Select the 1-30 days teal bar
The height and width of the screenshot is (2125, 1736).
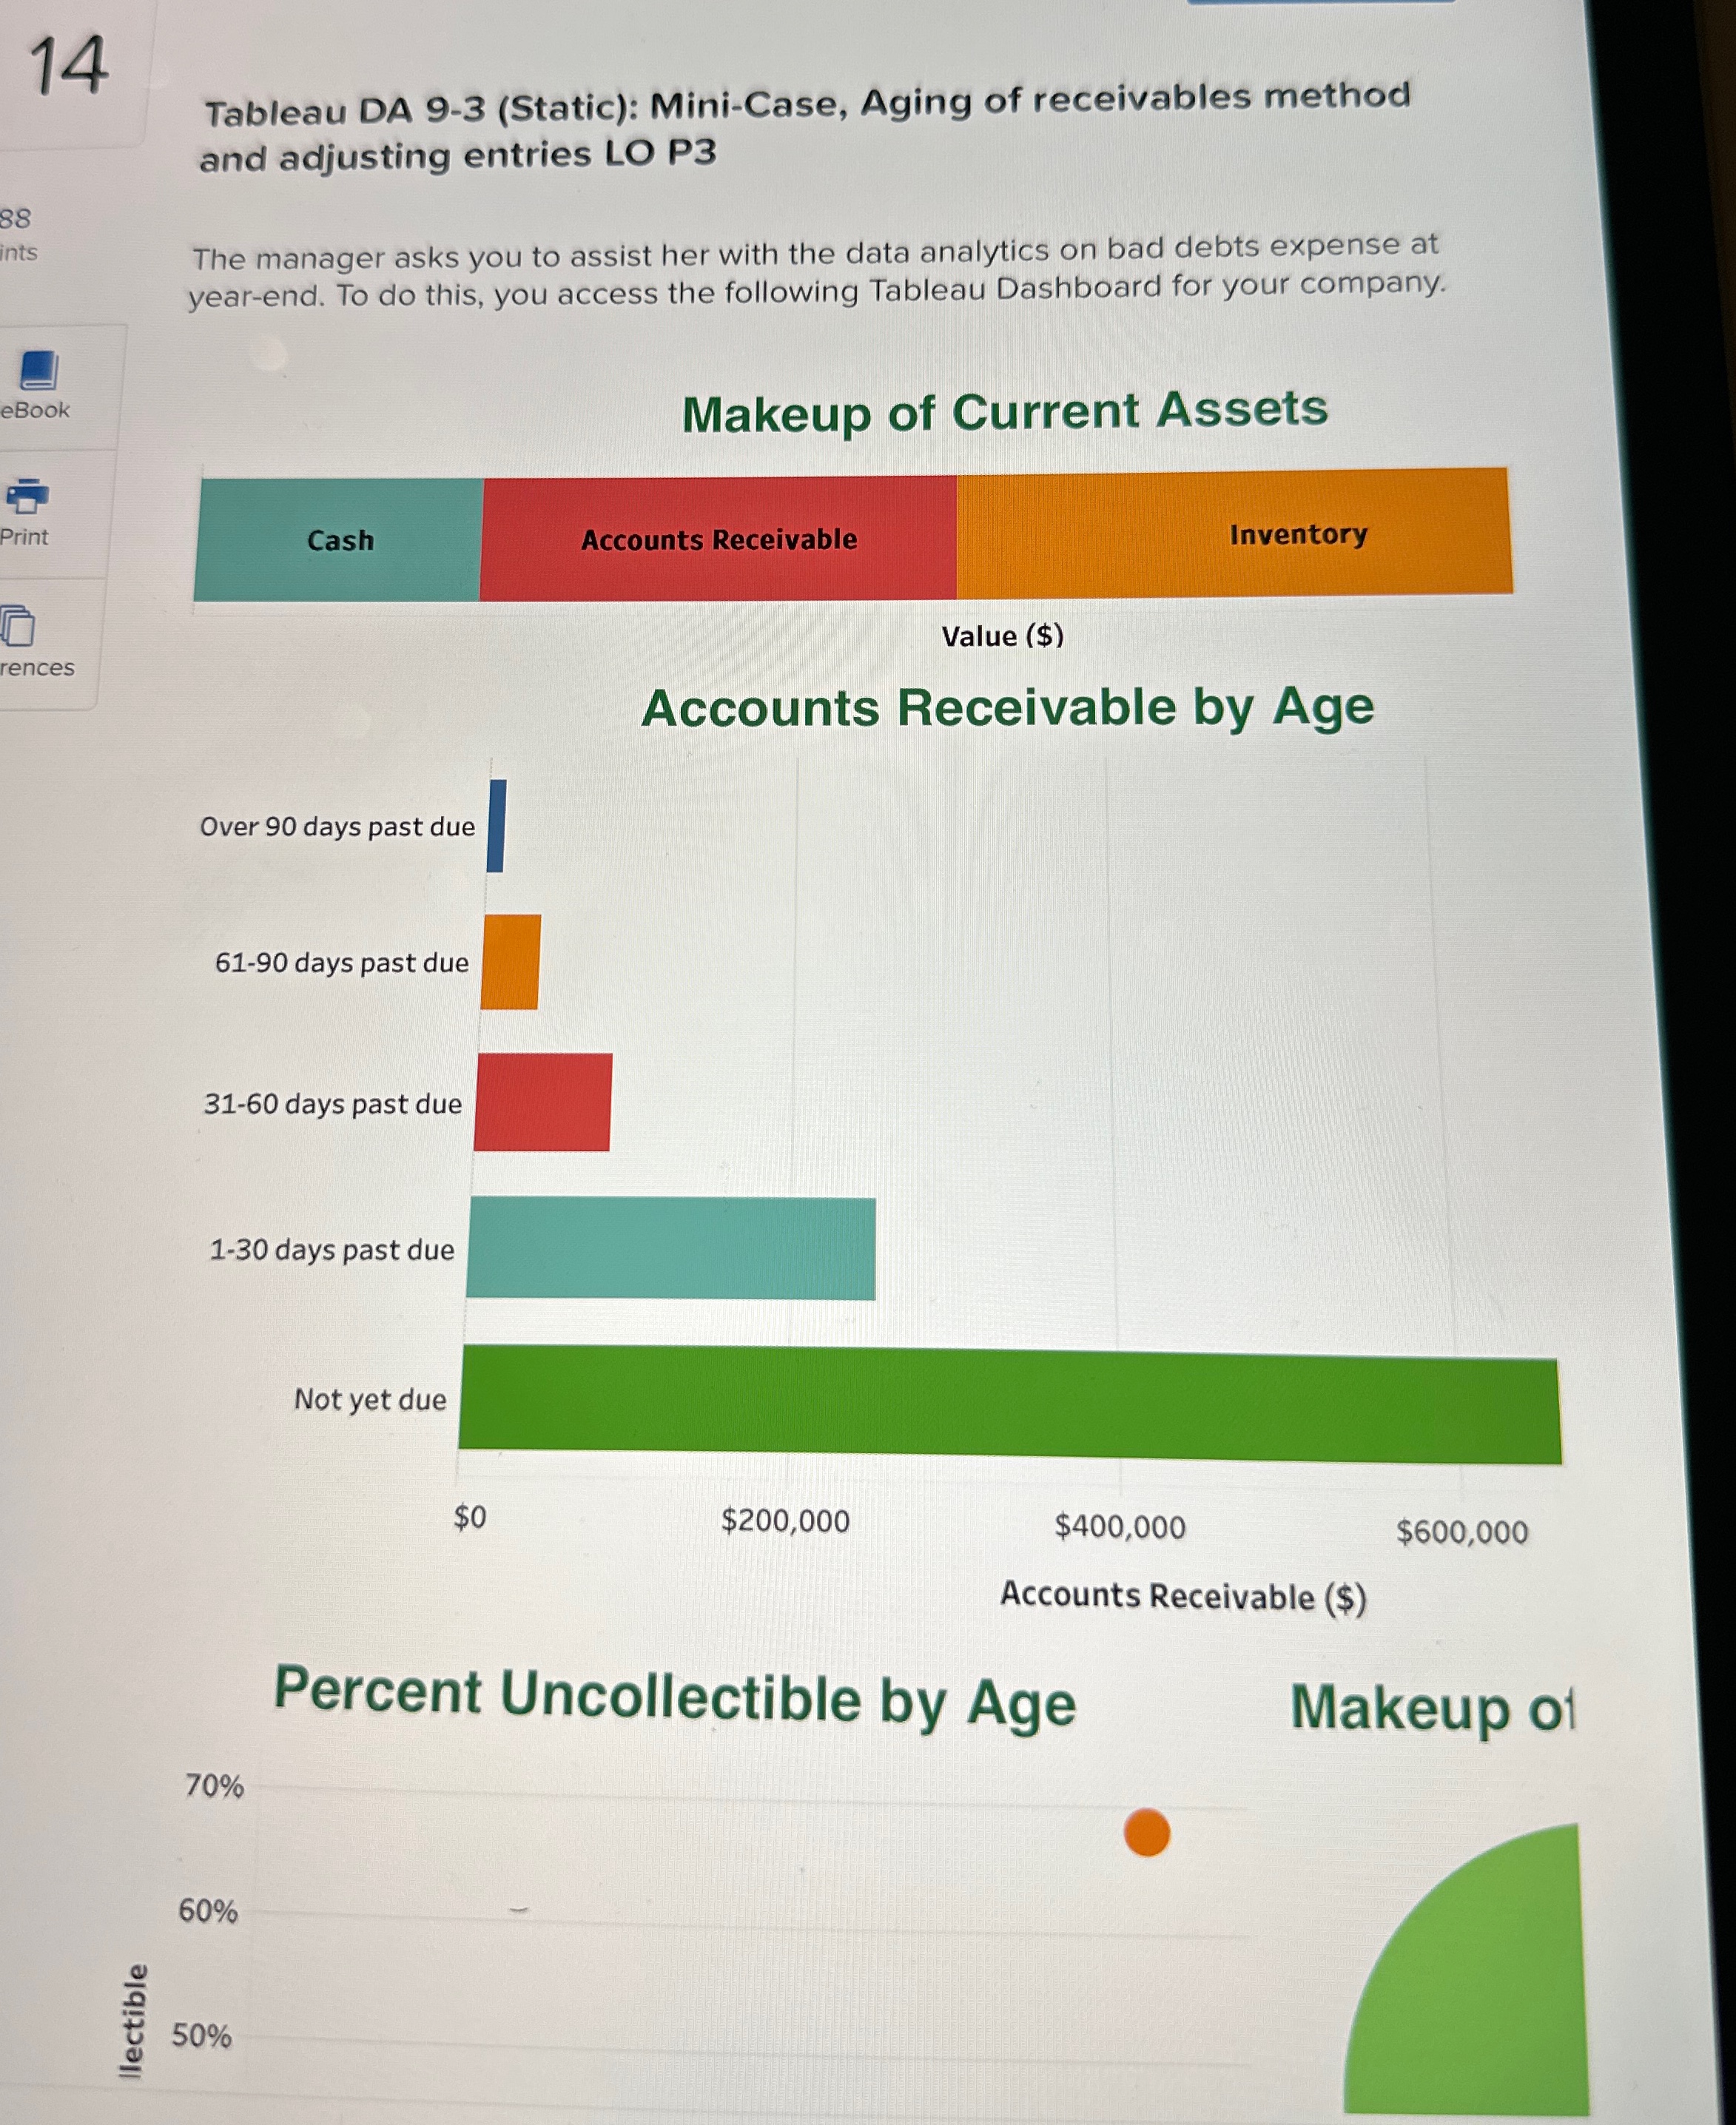point(670,1249)
